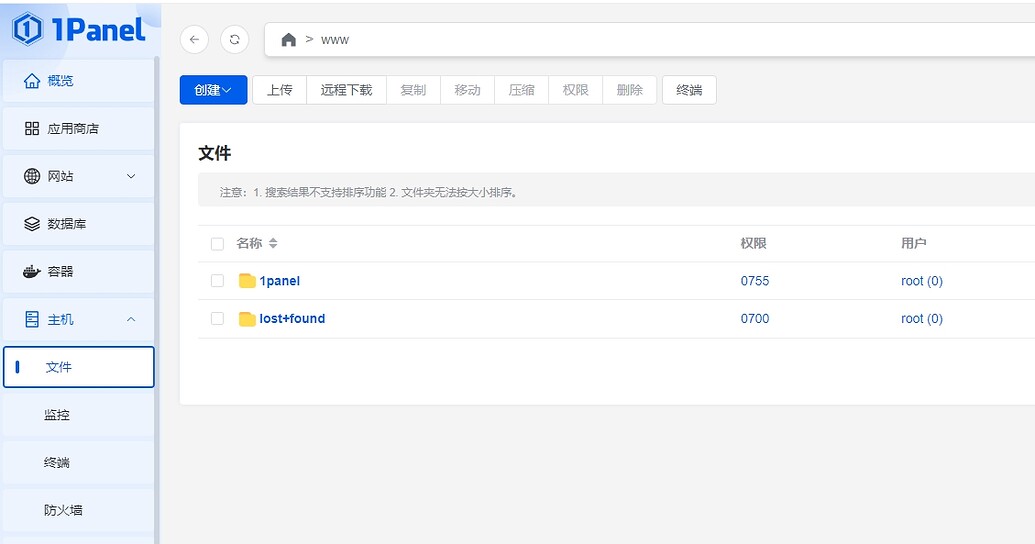This screenshot has height=544, width=1035.
Task: Open 终端 in the sidebar
Action: pyautogui.click(x=79, y=462)
